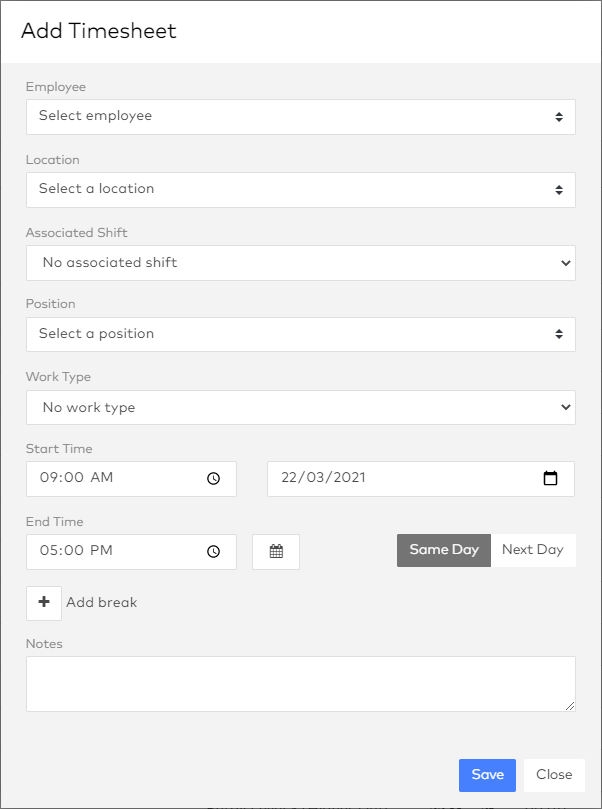Click the plus icon to add a break

[43, 602]
